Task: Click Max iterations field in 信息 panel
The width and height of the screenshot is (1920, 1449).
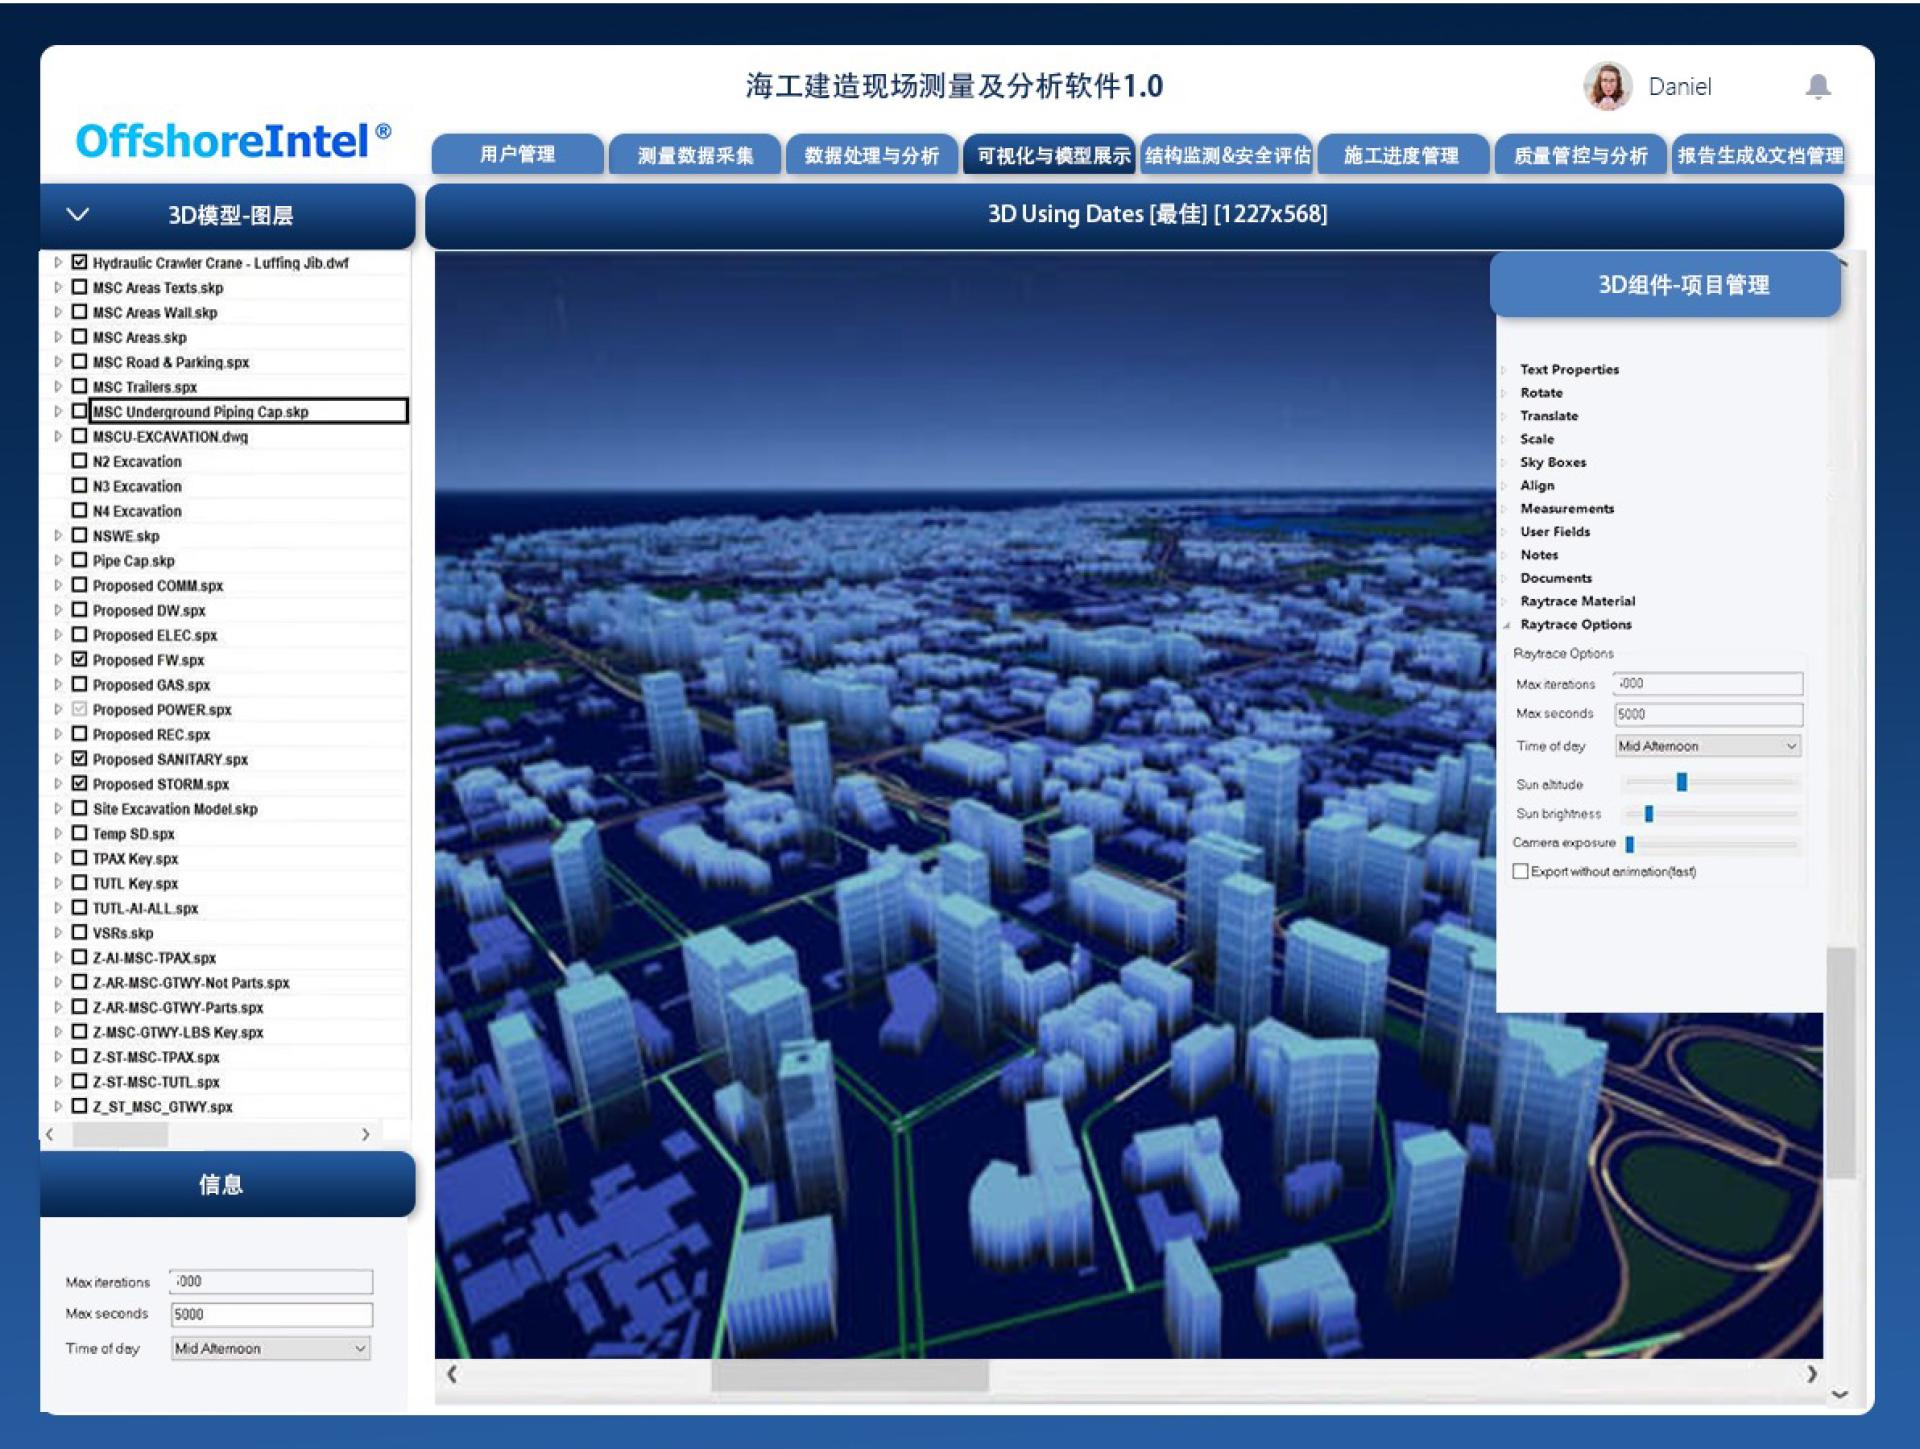Action: tap(271, 1281)
